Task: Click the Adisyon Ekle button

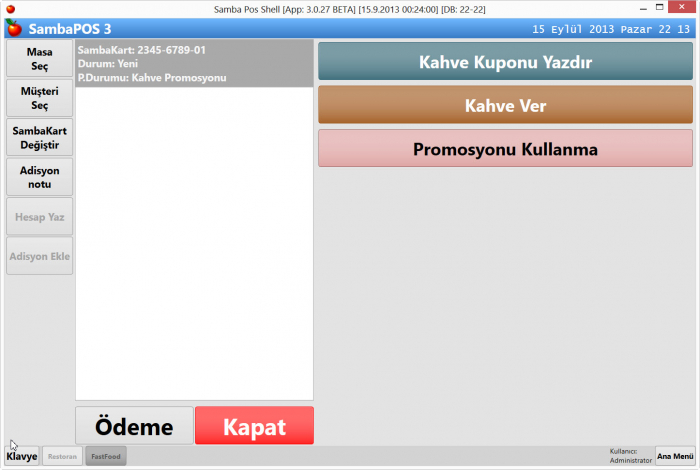Action: [39, 256]
